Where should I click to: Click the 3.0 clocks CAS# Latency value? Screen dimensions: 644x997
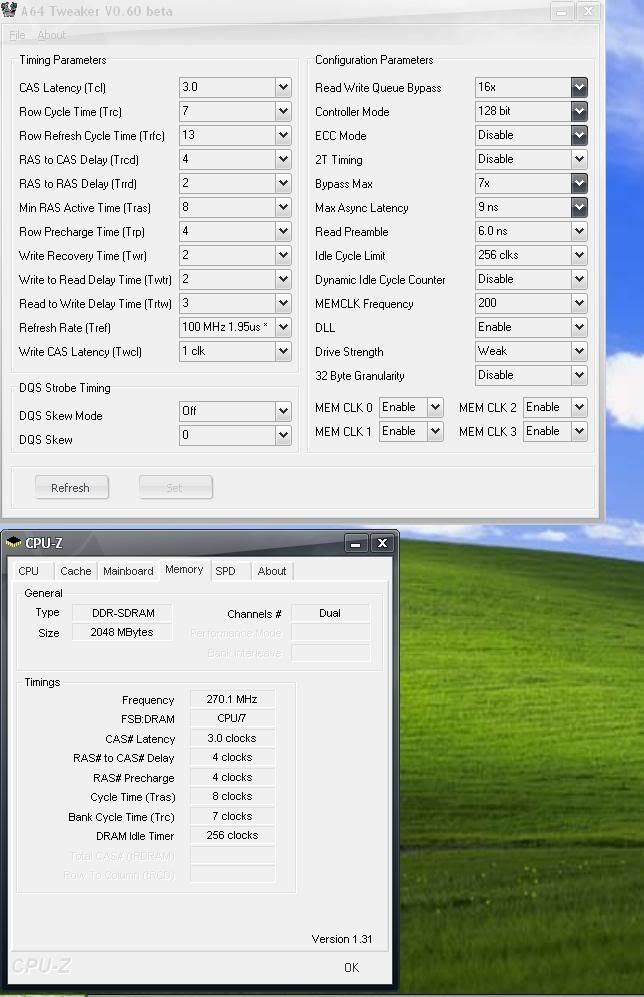[x=232, y=738]
